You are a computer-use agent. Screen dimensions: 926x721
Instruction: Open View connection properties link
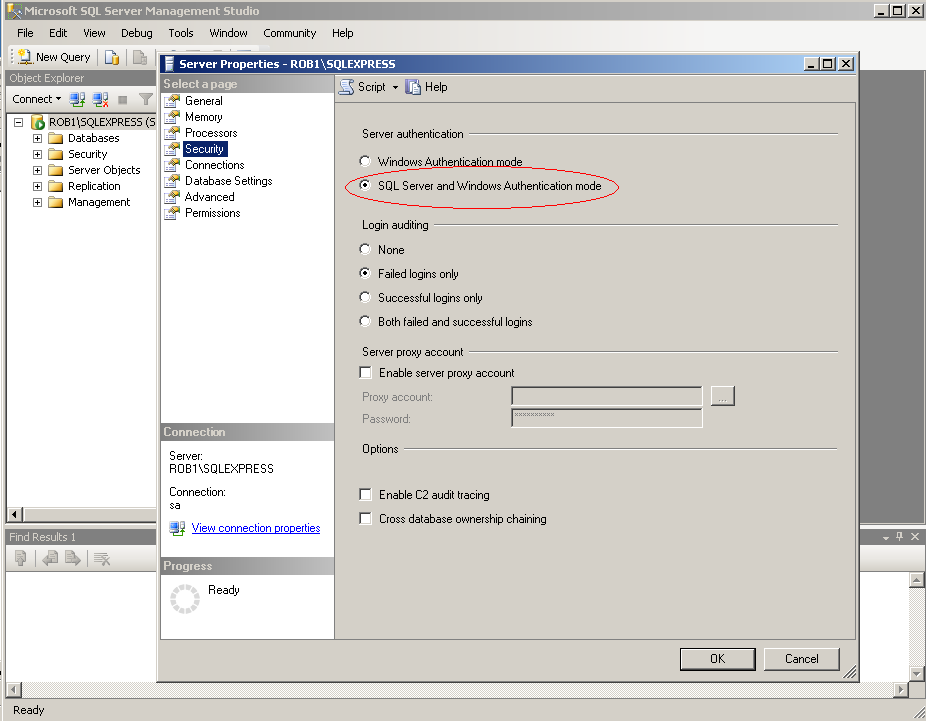[x=256, y=528]
